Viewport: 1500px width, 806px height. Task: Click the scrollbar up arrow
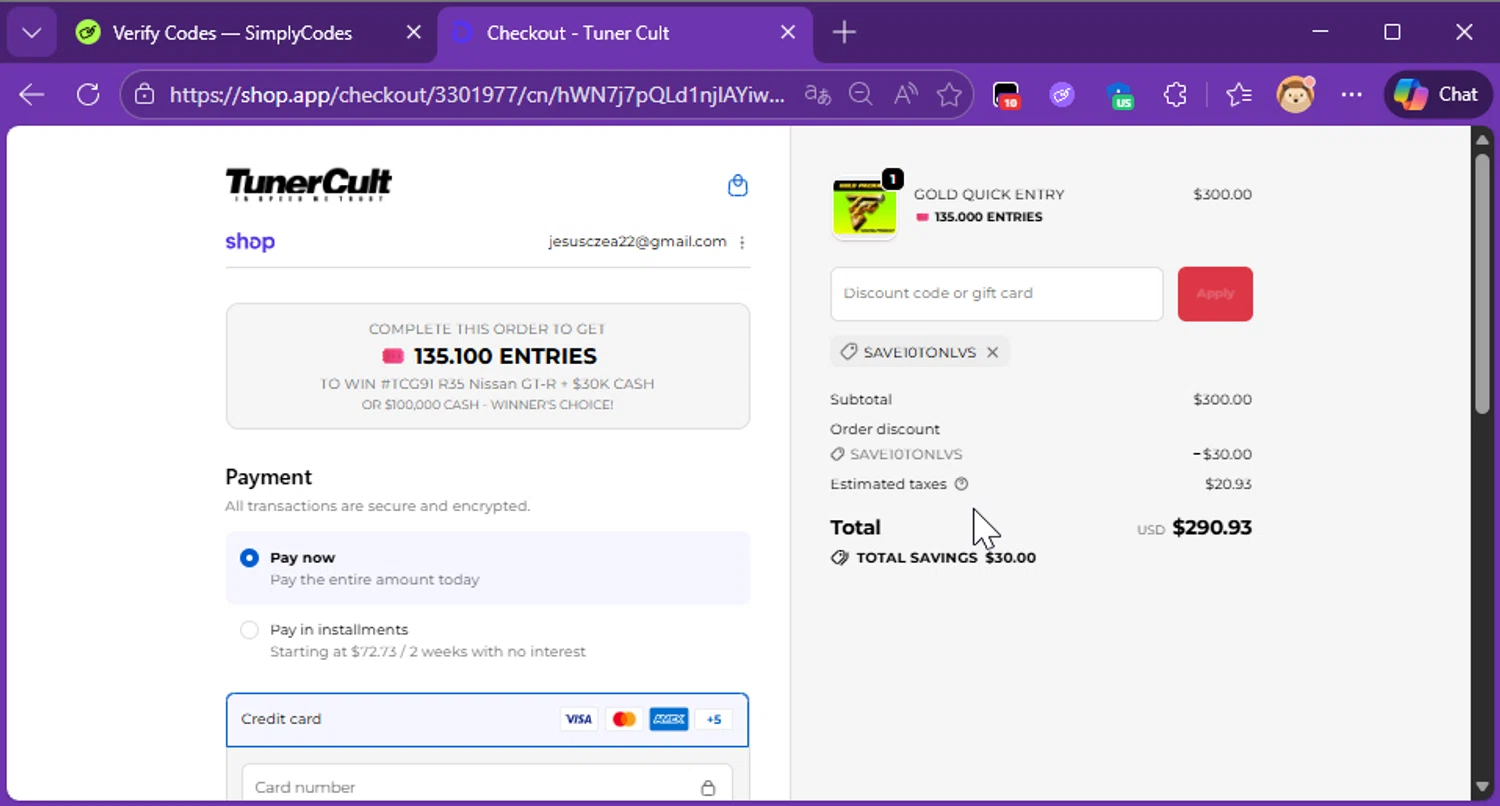[1482, 140]
